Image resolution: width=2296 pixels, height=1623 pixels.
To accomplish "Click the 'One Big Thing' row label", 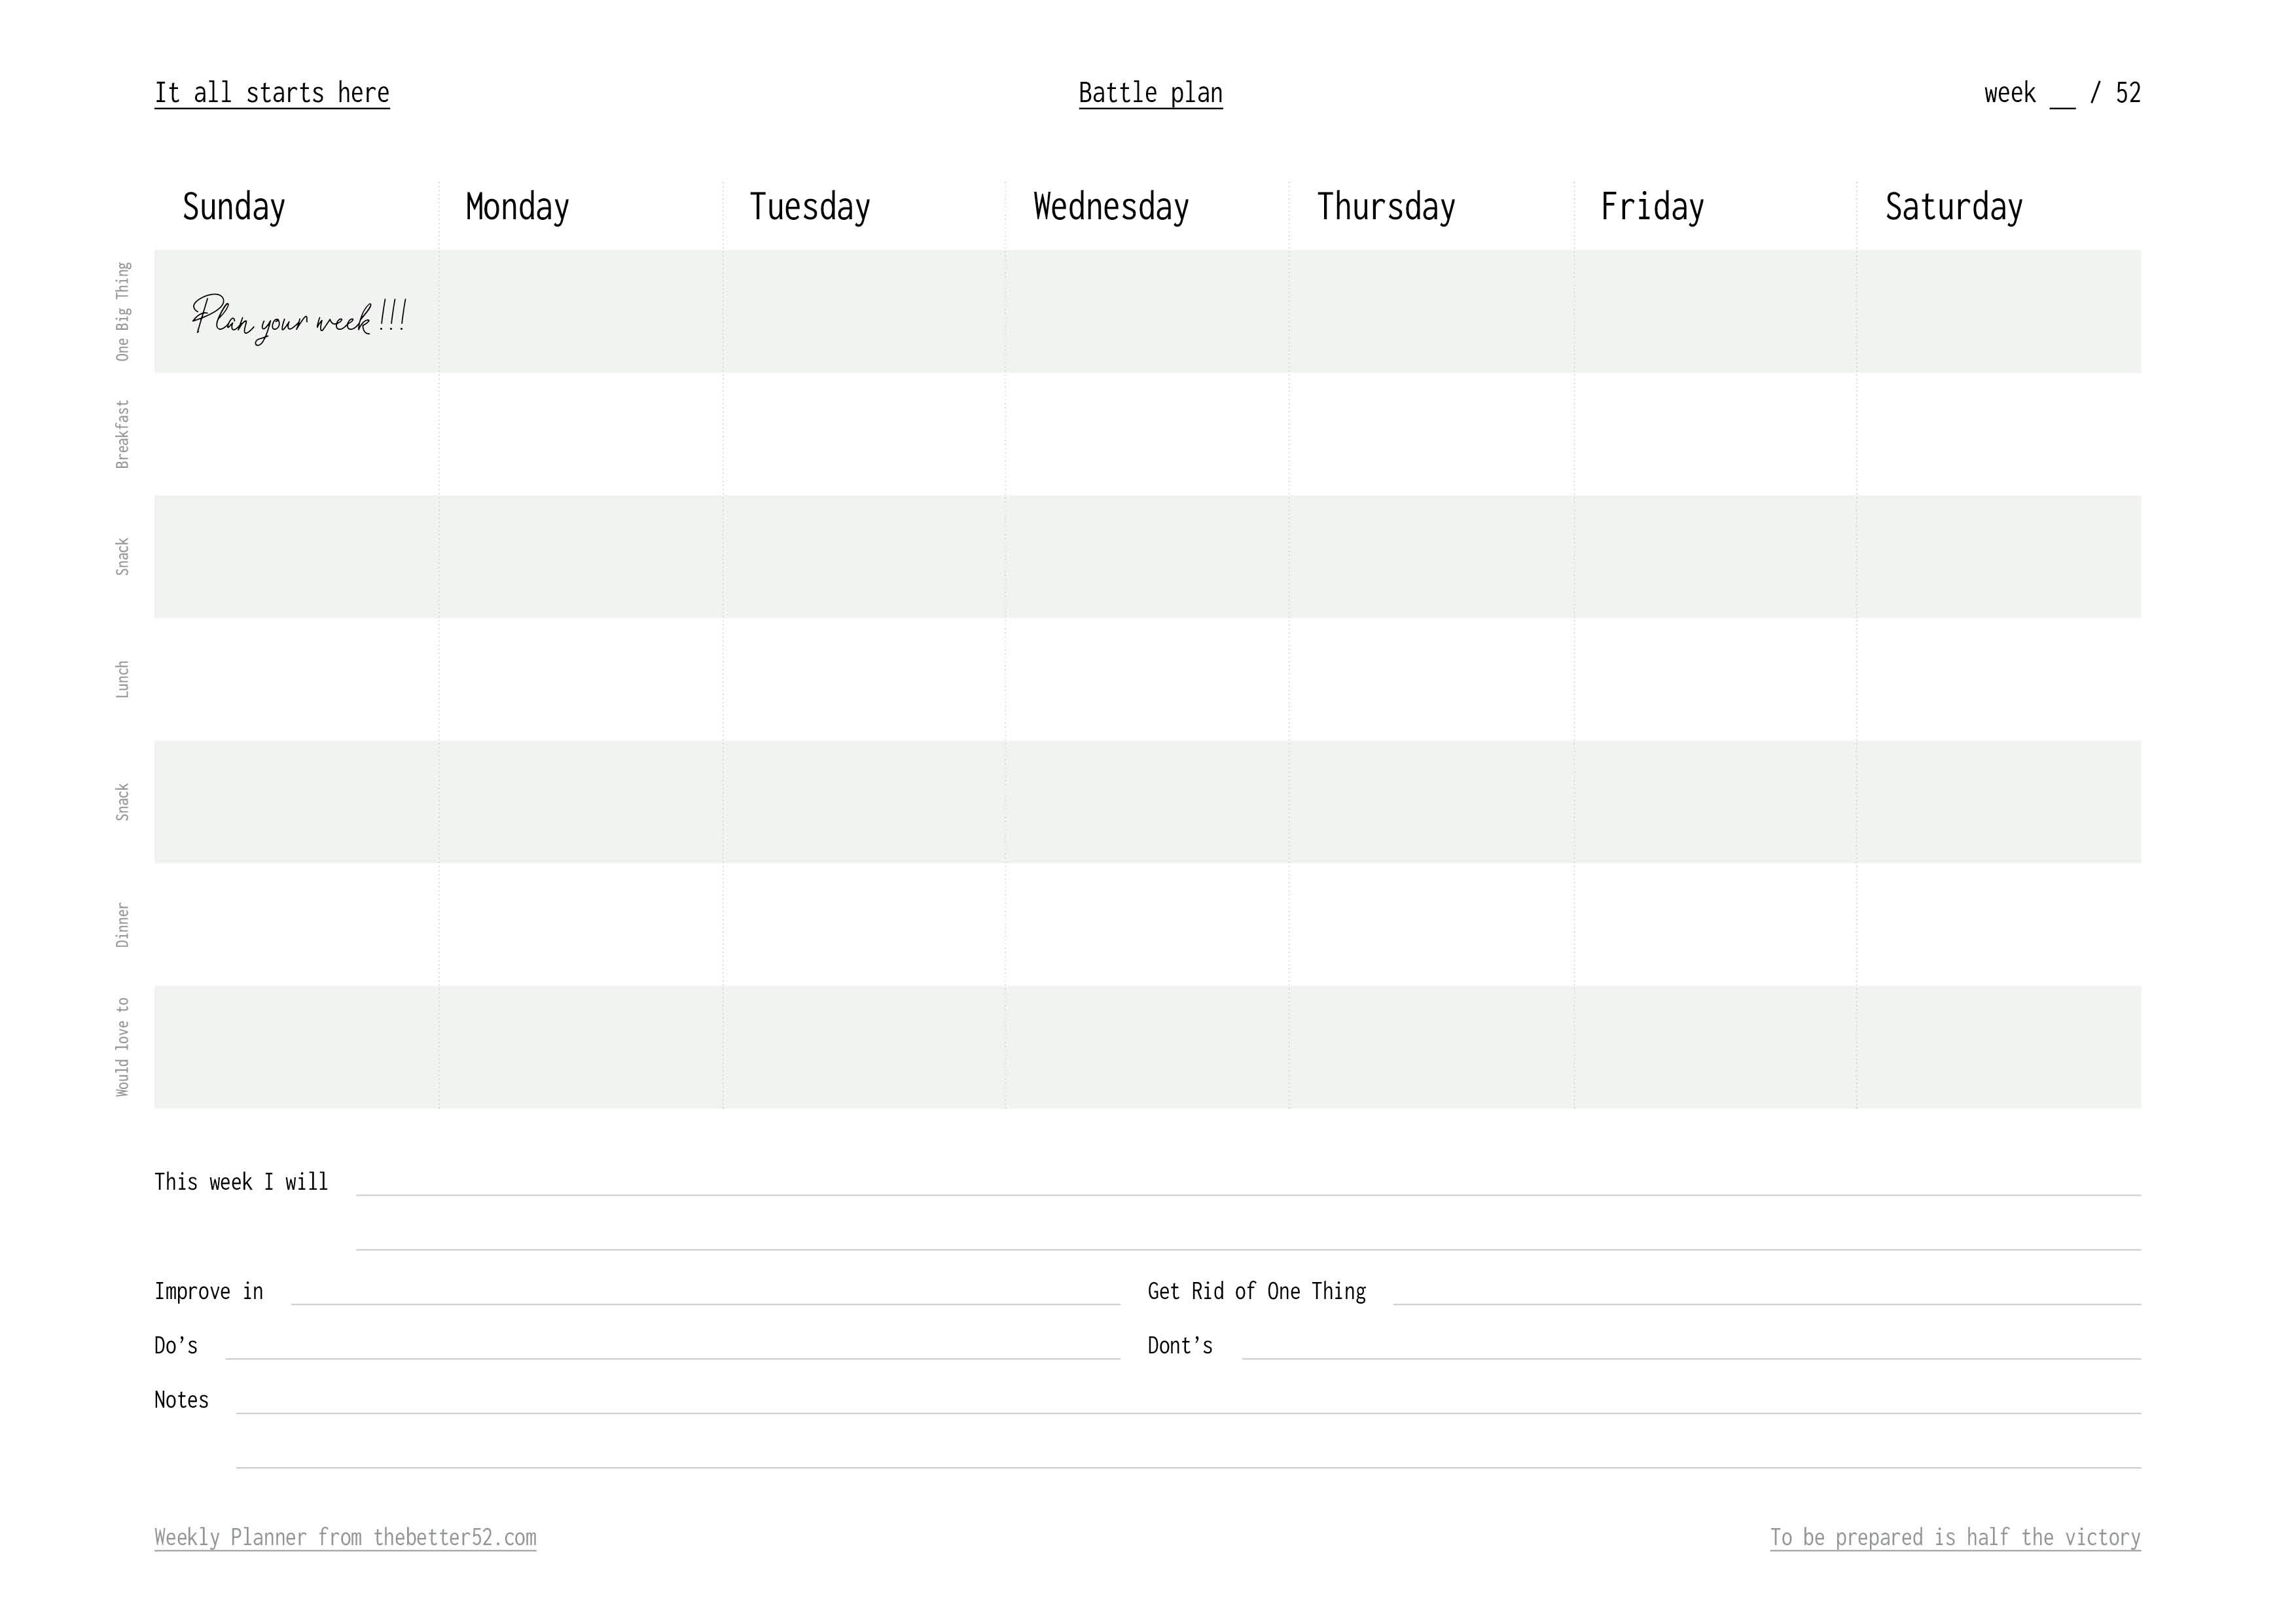I will coord(123,311).
